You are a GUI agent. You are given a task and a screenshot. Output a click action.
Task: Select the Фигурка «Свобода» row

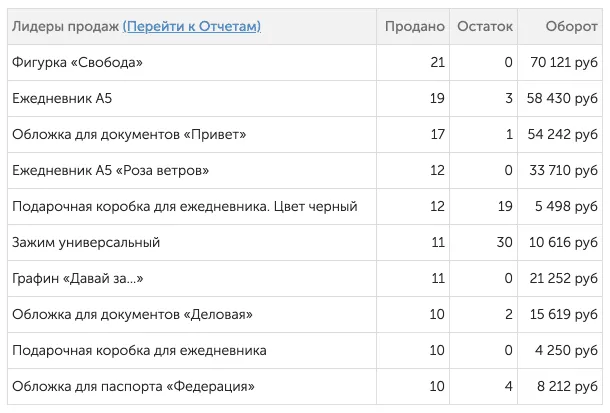point(305,62)
